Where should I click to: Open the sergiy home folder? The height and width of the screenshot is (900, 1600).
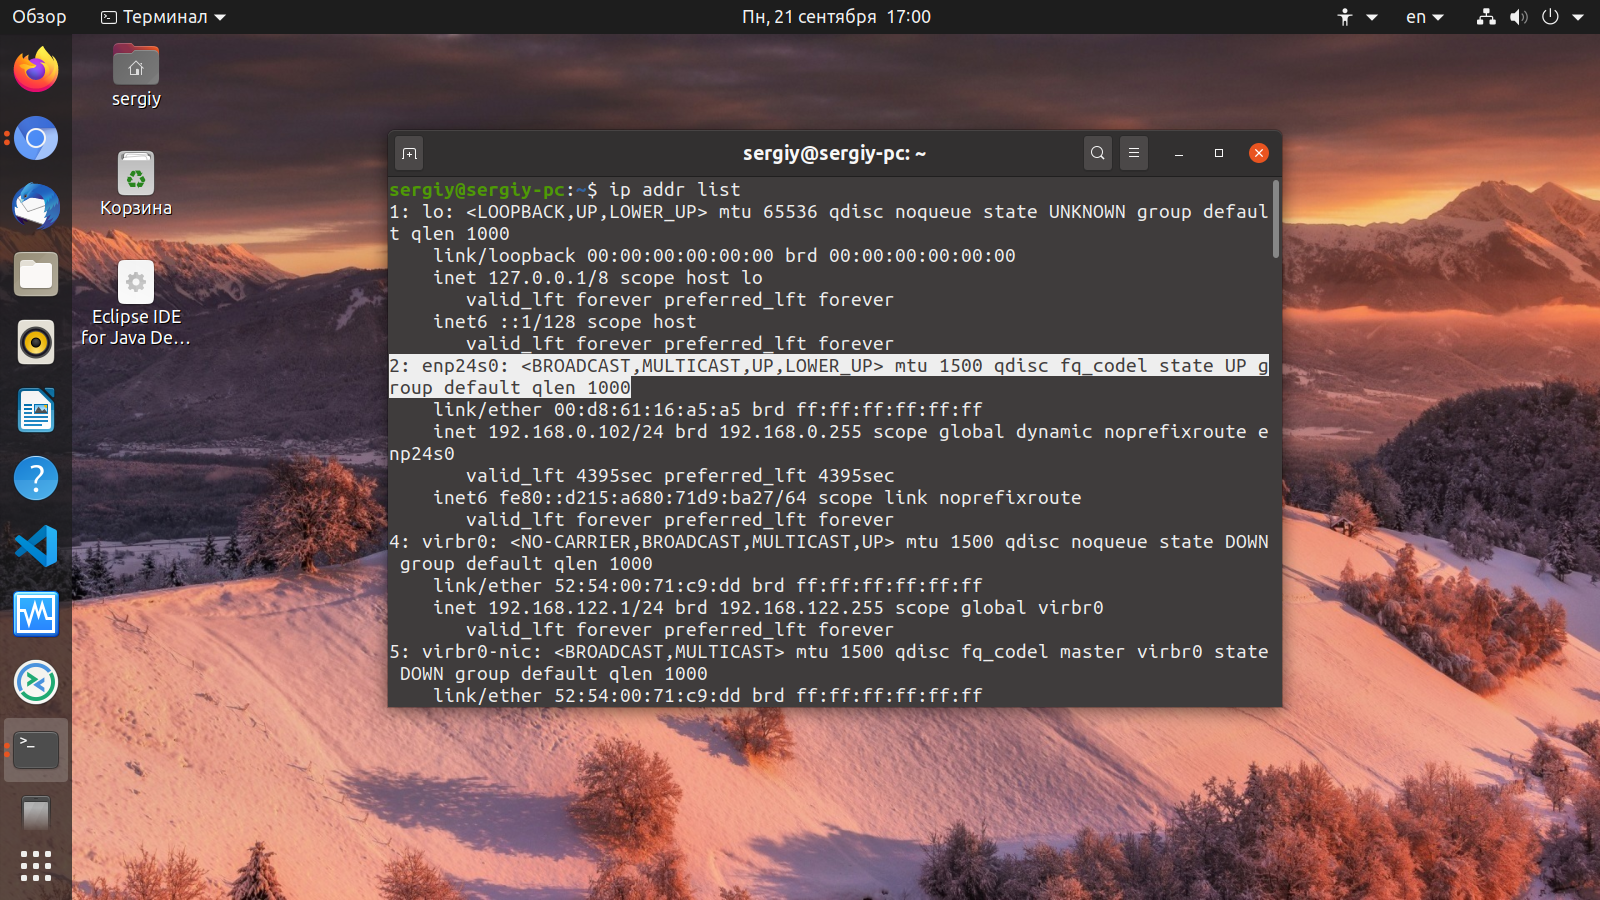tap(136, 68)
